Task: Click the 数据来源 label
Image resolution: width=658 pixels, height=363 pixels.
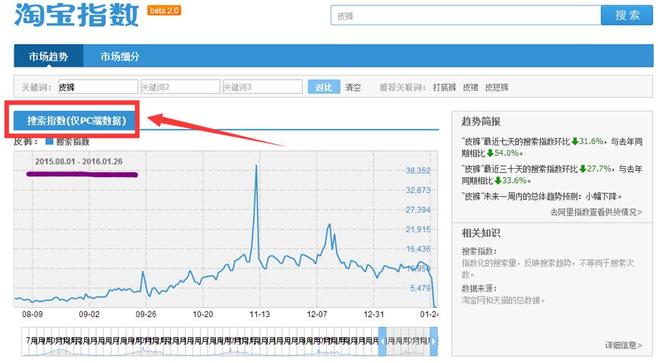Action: click(x=479, y=289)
